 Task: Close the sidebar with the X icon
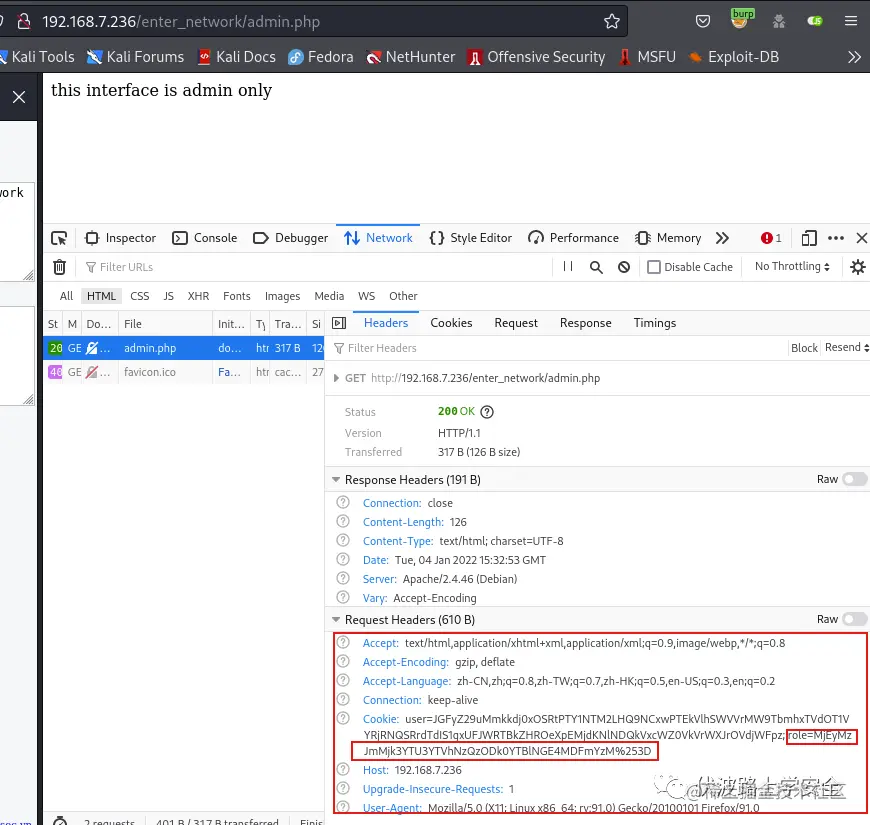tap(19, 97)
